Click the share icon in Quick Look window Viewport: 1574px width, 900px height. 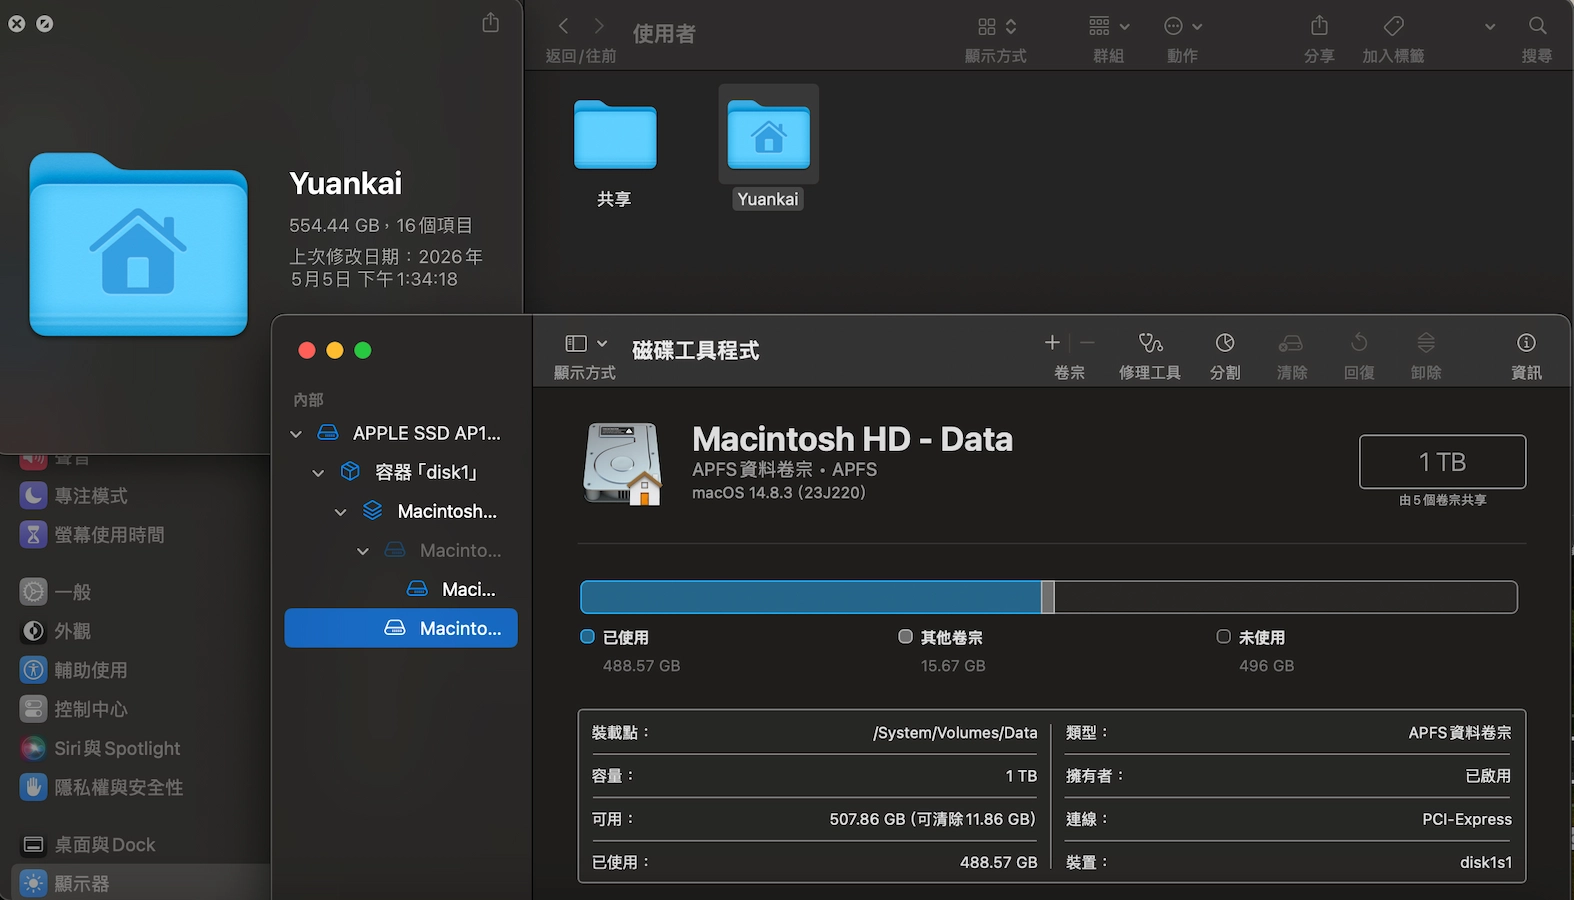[490, 22]
